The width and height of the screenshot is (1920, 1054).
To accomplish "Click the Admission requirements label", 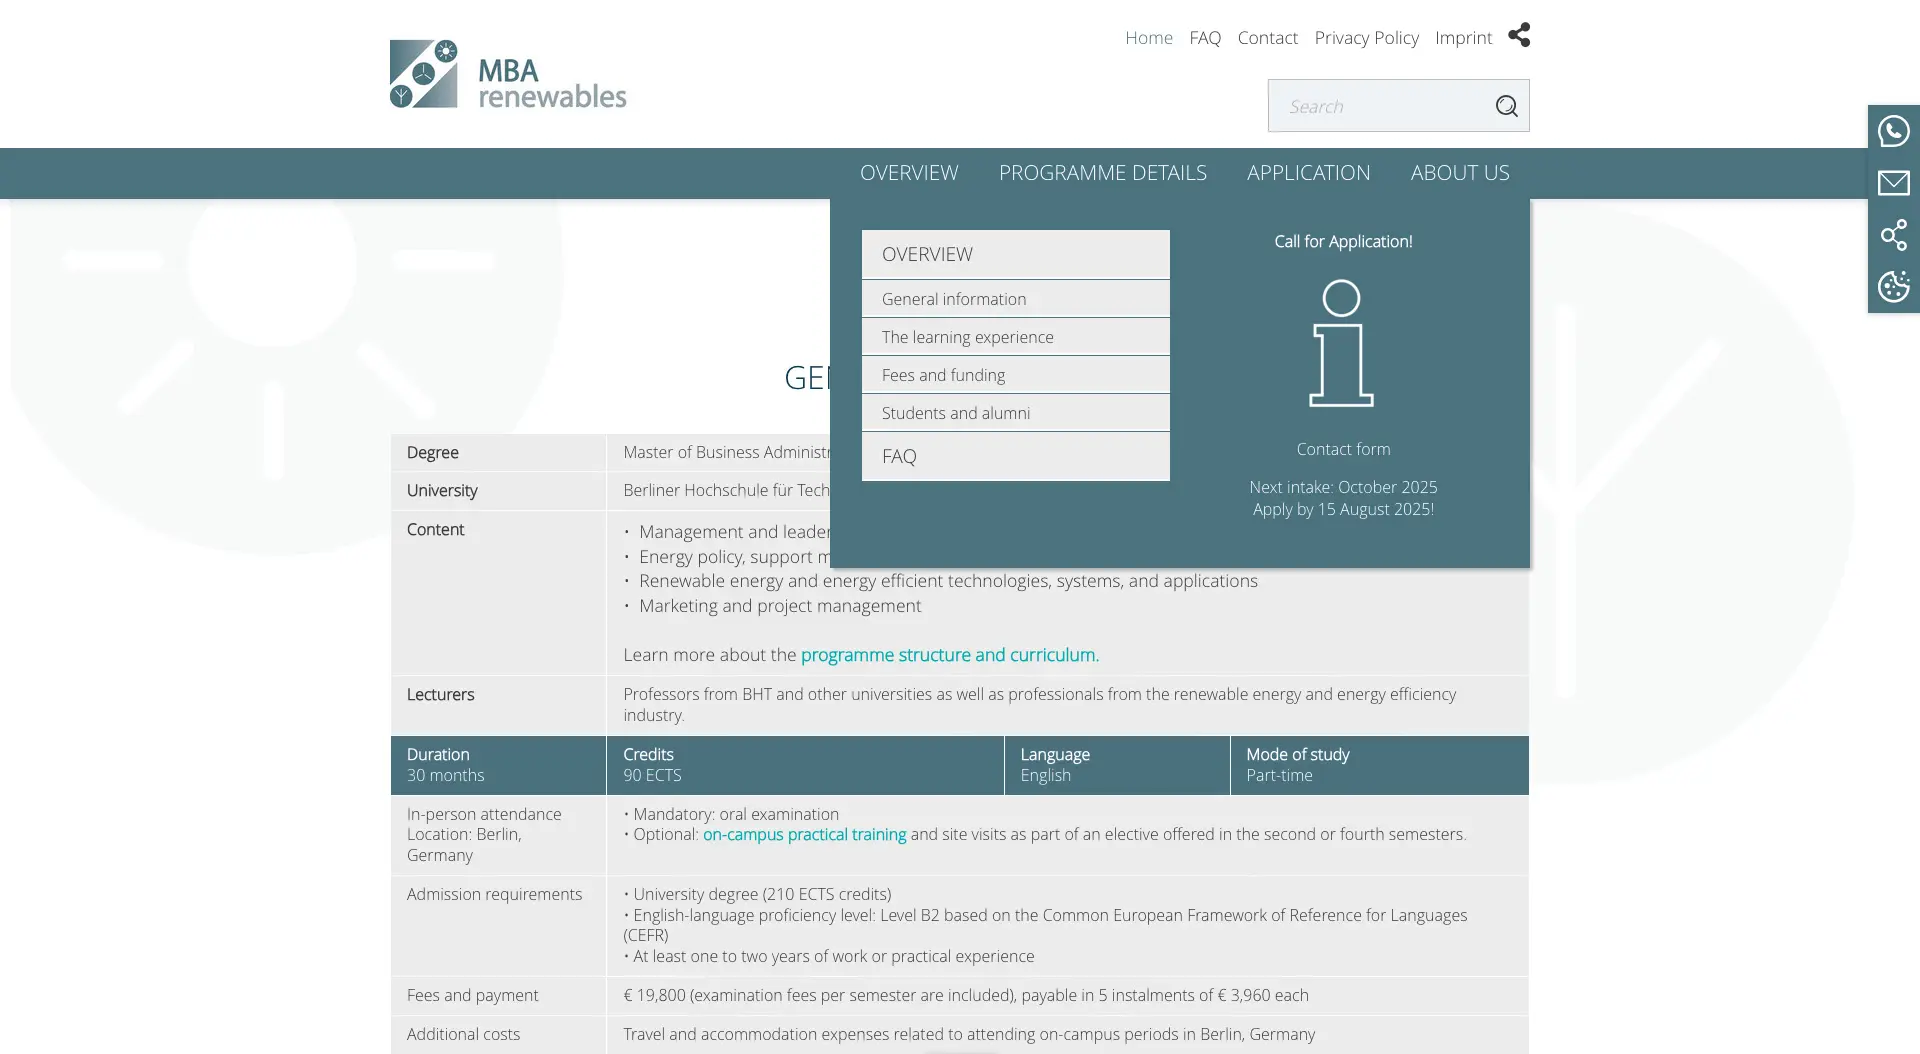I will click(494, 894).
